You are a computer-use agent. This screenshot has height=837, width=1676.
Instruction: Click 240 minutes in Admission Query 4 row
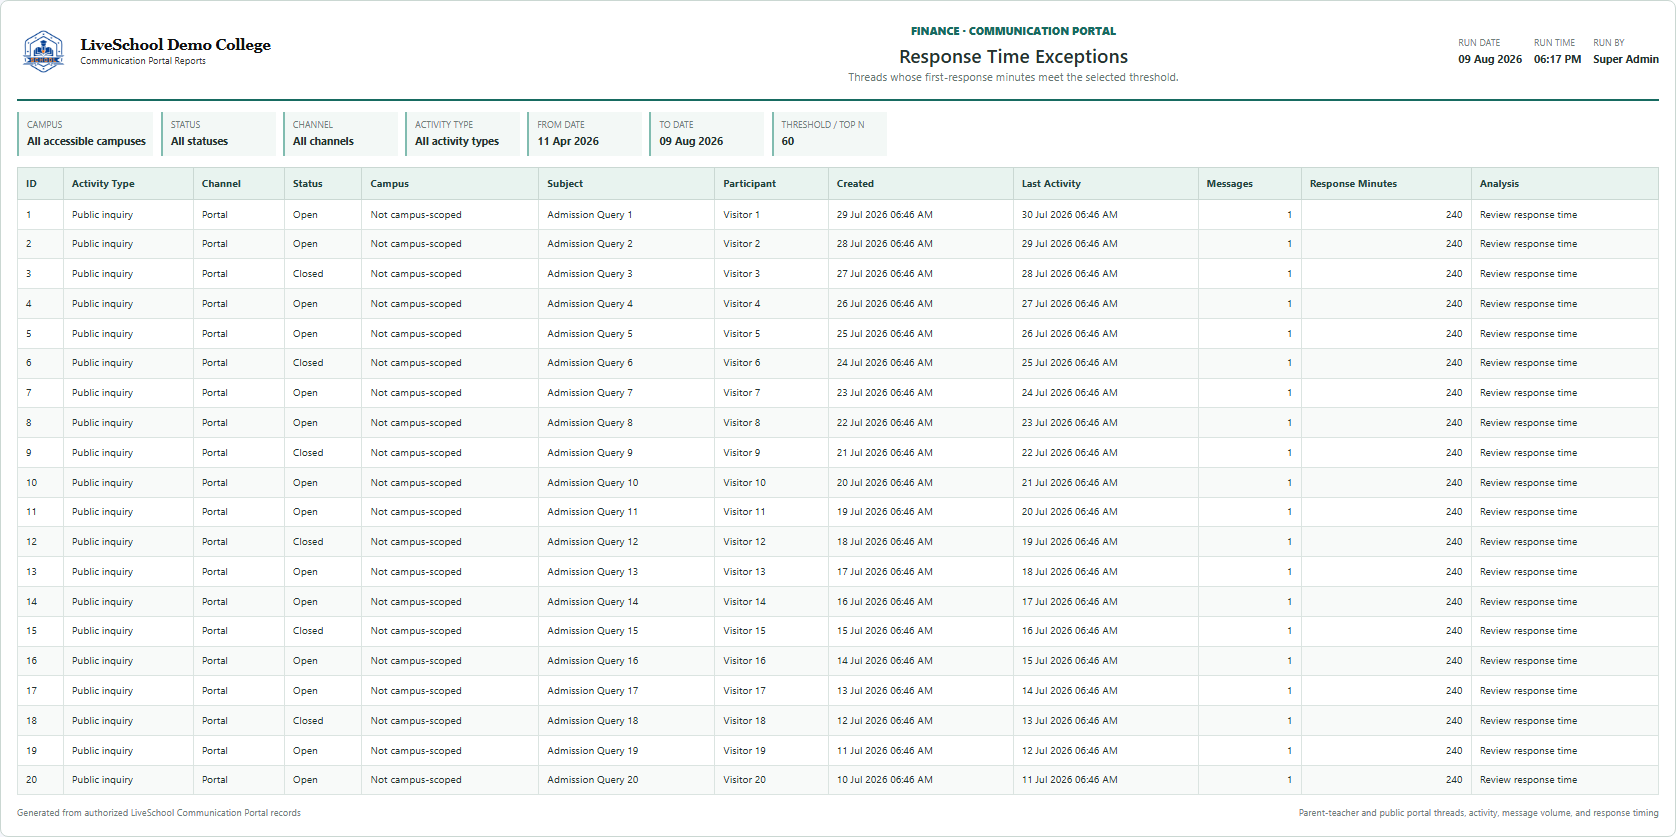[x=1454, y=304]
